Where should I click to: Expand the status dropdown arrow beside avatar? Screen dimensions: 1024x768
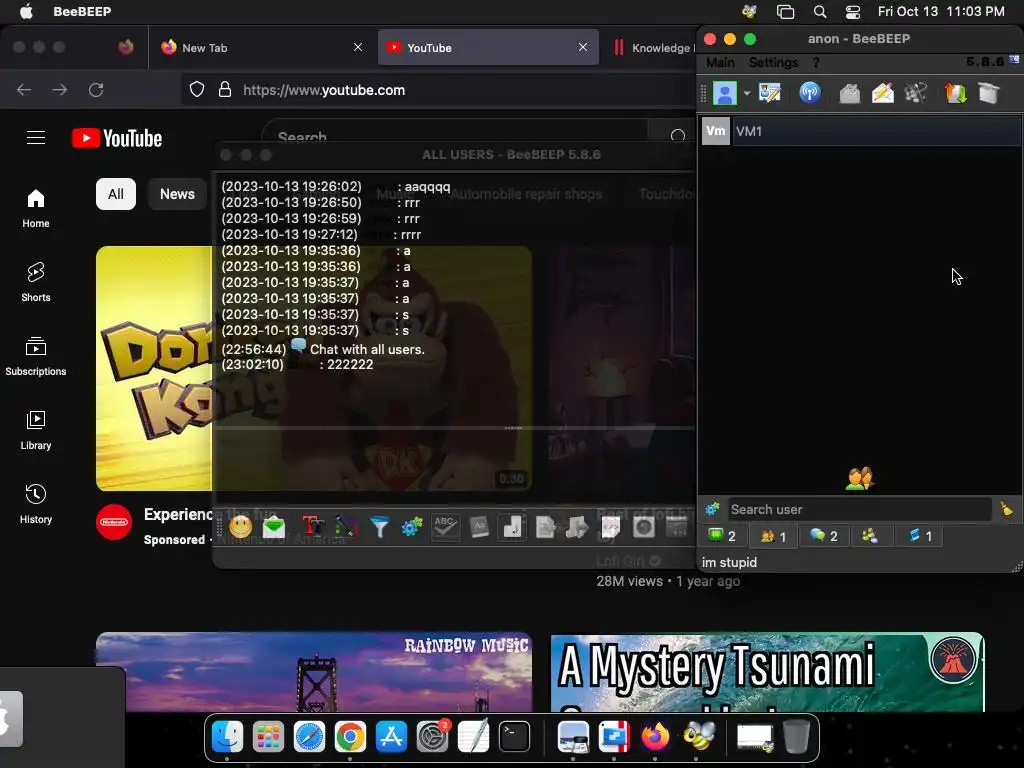click(x=746, y=93)
